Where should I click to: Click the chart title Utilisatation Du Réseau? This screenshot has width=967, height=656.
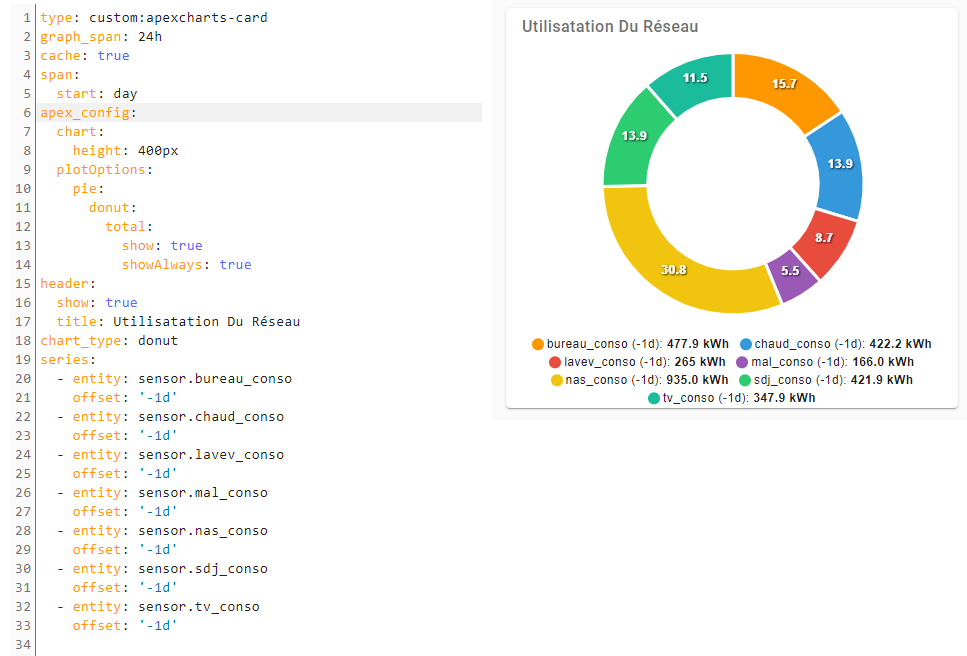pos(611,27)
